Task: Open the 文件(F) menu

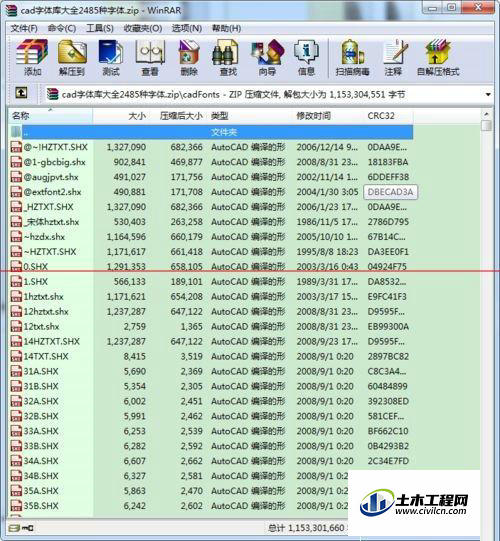Action: 24,28
